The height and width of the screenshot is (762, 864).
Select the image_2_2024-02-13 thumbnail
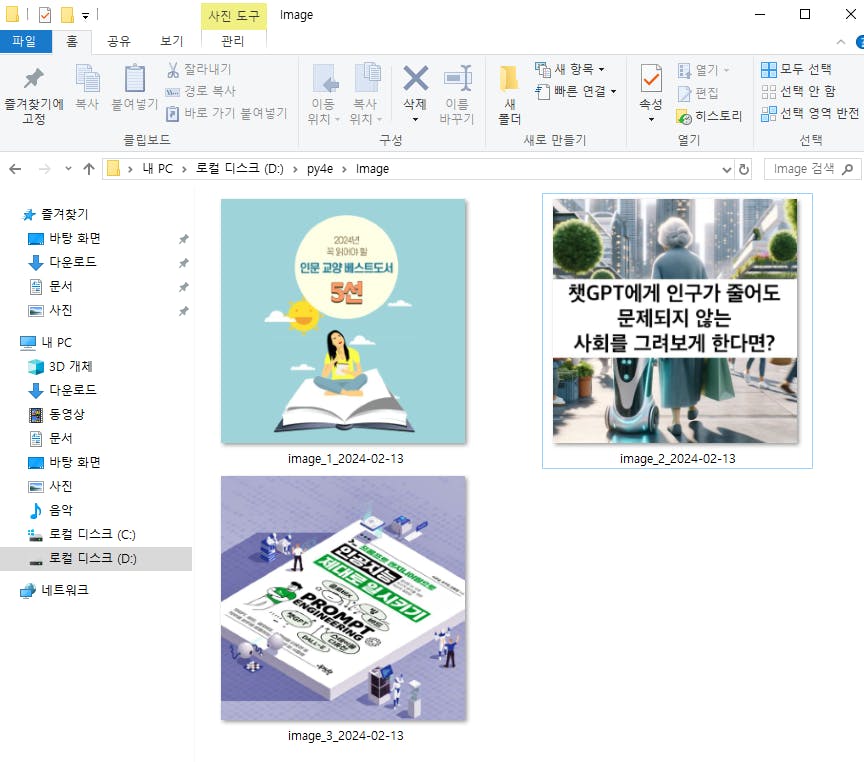[x=676, y=321]
